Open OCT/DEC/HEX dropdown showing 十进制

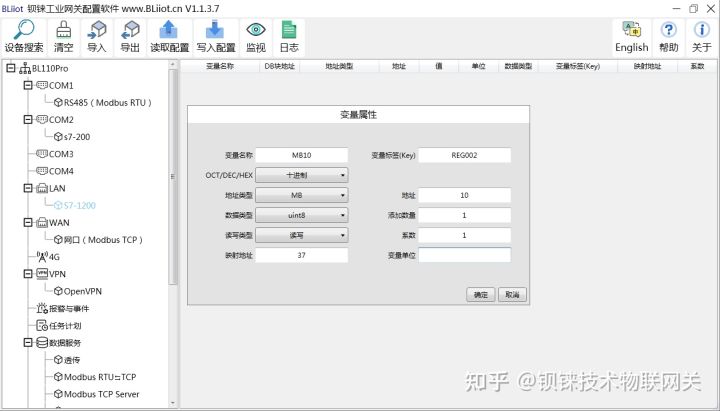click(302, 175)
